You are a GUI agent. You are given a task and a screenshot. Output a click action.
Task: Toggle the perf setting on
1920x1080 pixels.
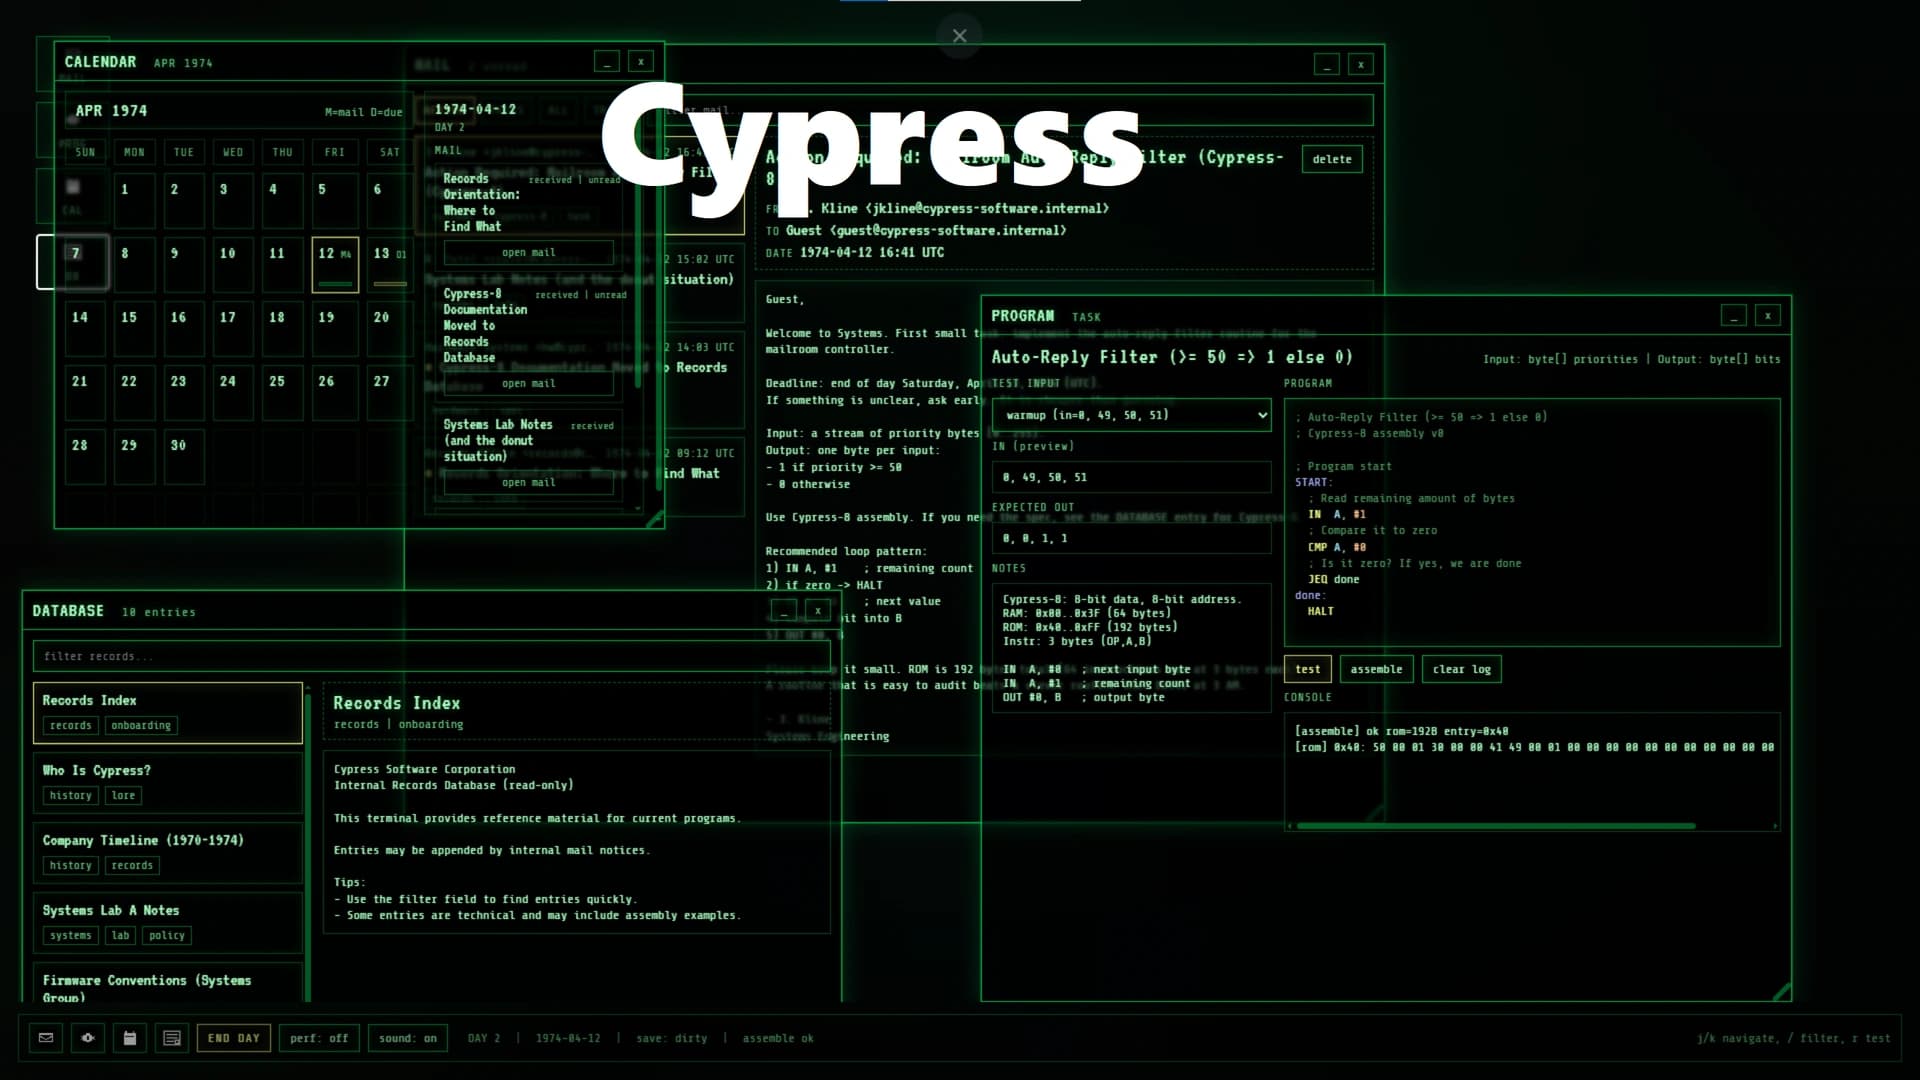(x=319, y=1037)
